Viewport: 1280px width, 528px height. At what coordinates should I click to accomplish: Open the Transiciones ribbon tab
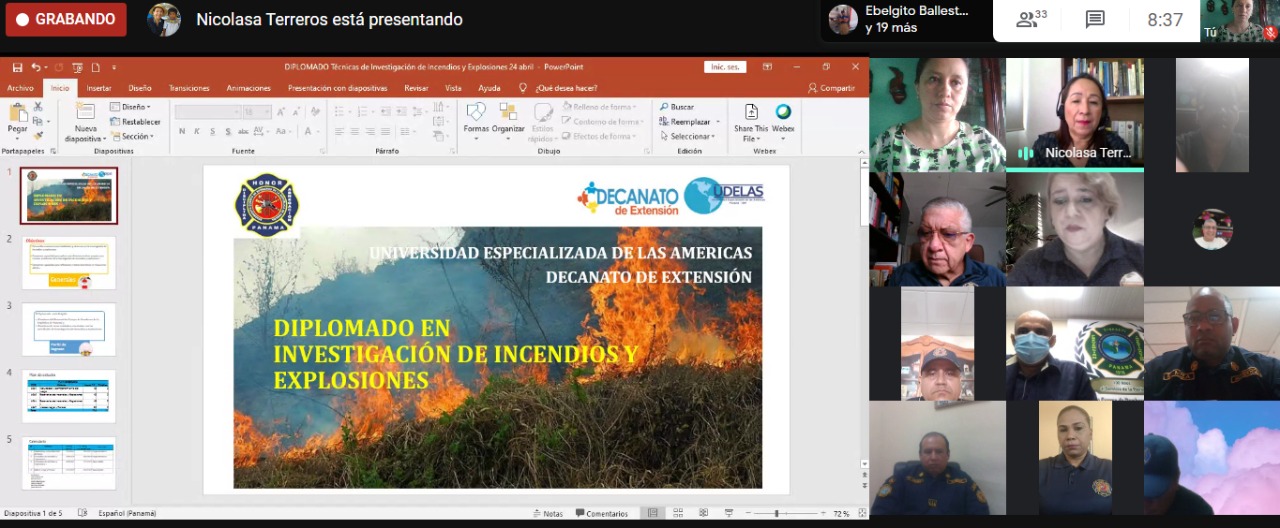coord(189,88)
